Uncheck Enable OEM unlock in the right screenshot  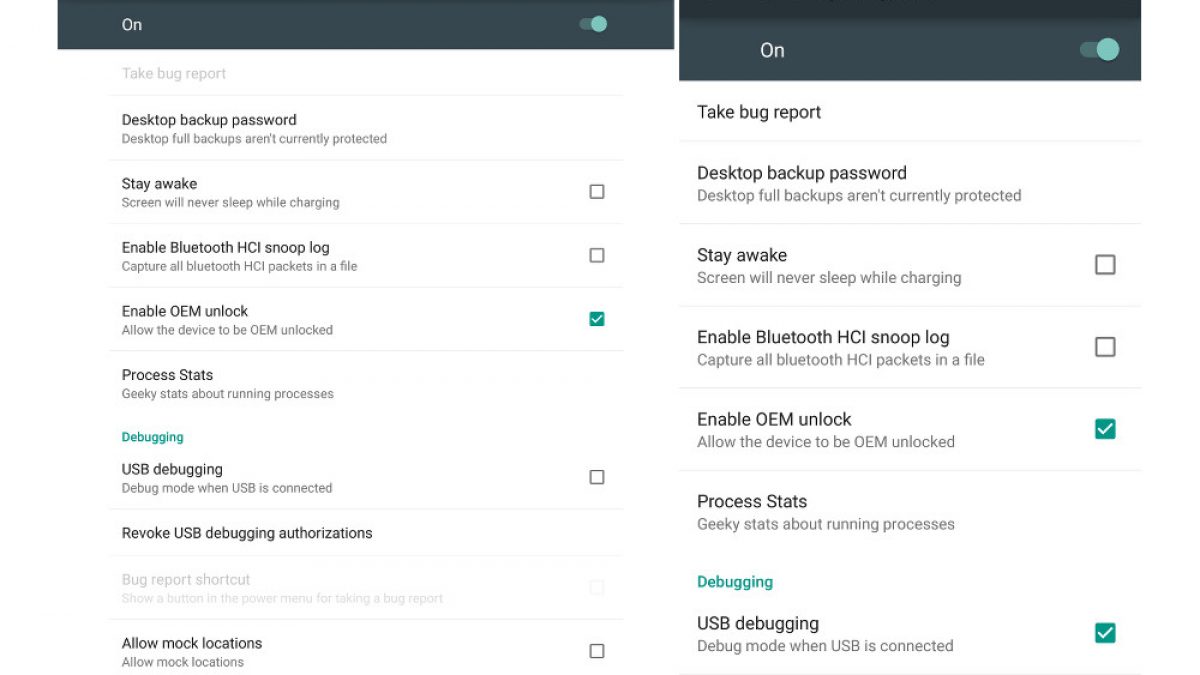[x=1105, y=429]
